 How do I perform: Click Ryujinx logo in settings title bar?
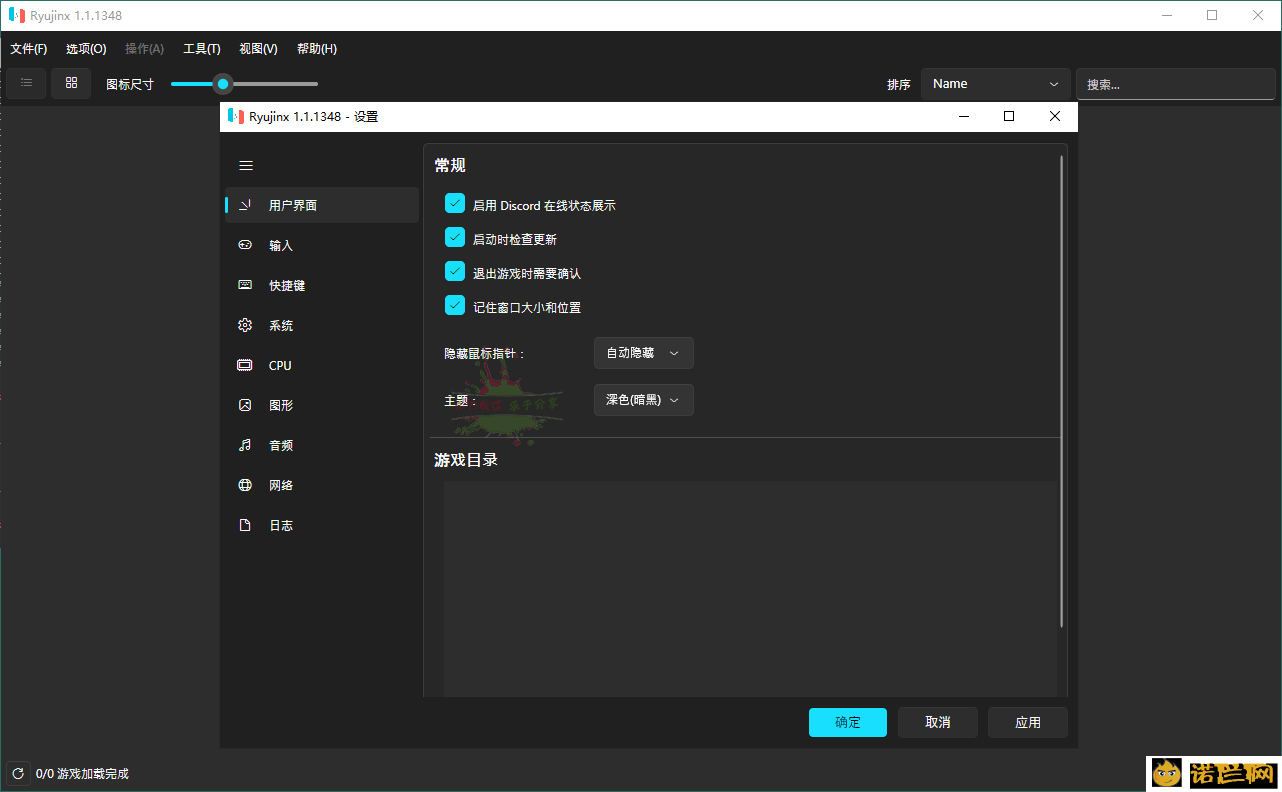click(x=236, y=116)
